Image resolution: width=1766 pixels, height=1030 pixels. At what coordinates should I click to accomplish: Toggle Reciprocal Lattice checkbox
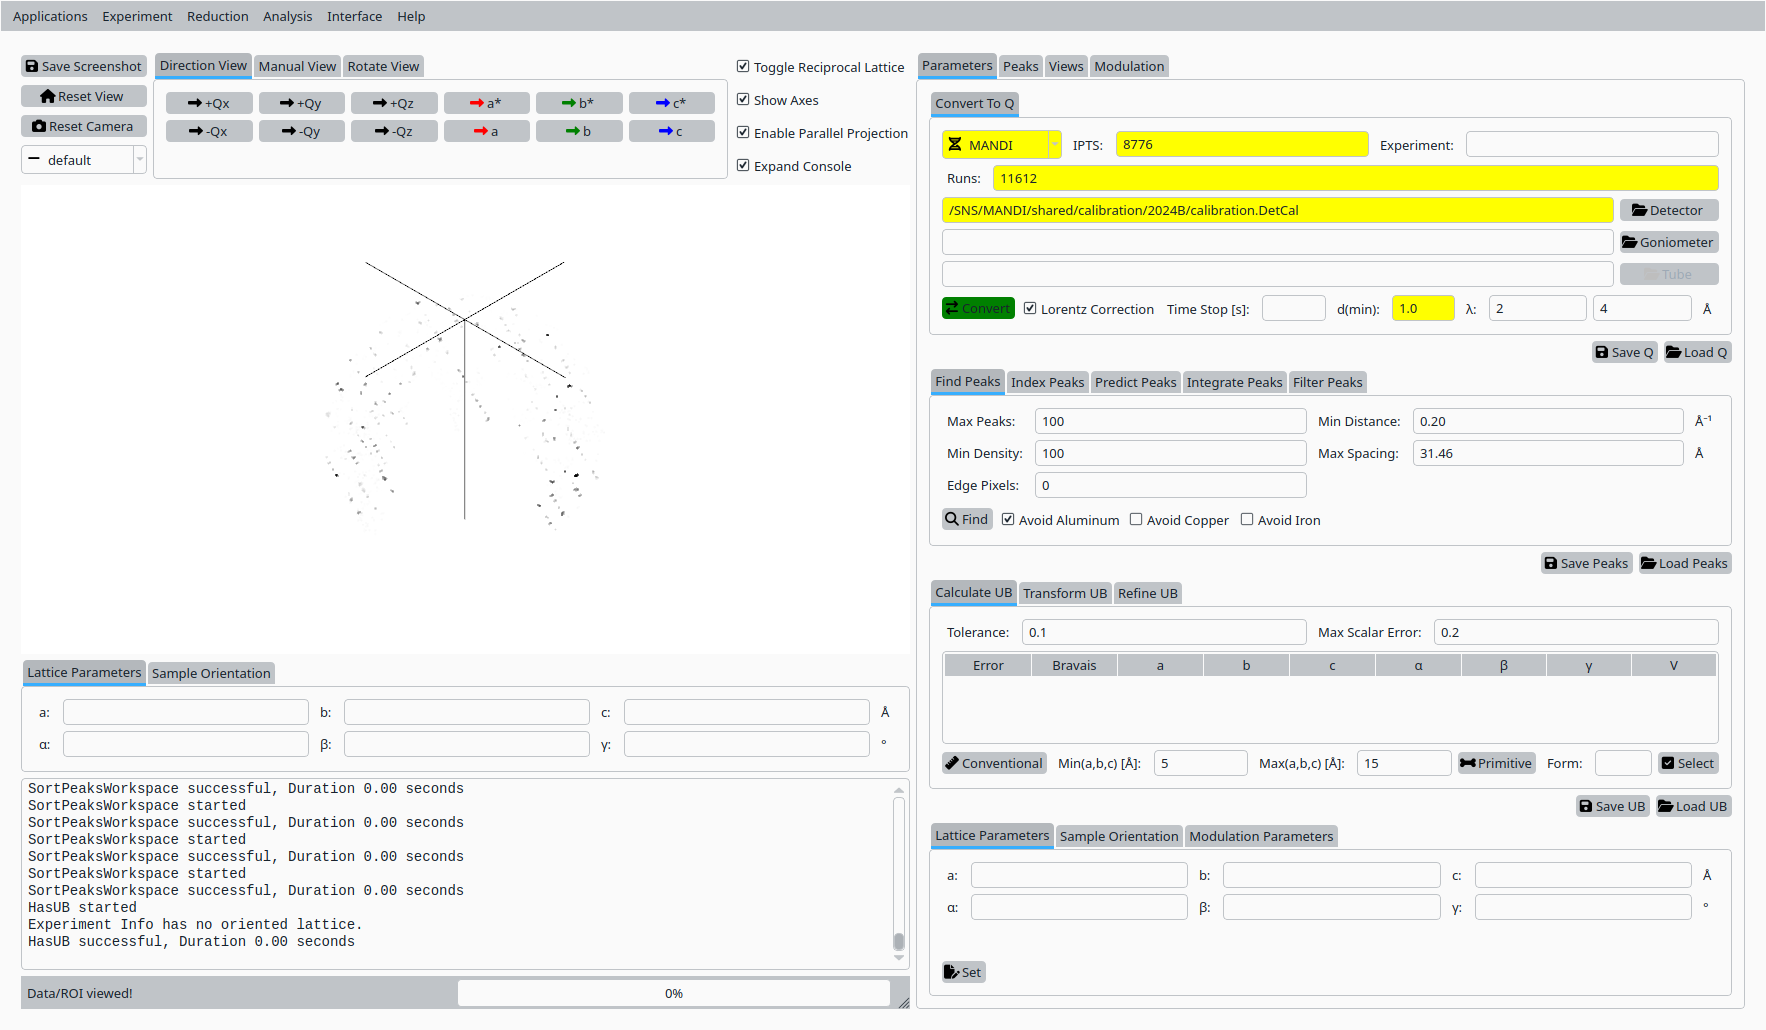[743, 67]
